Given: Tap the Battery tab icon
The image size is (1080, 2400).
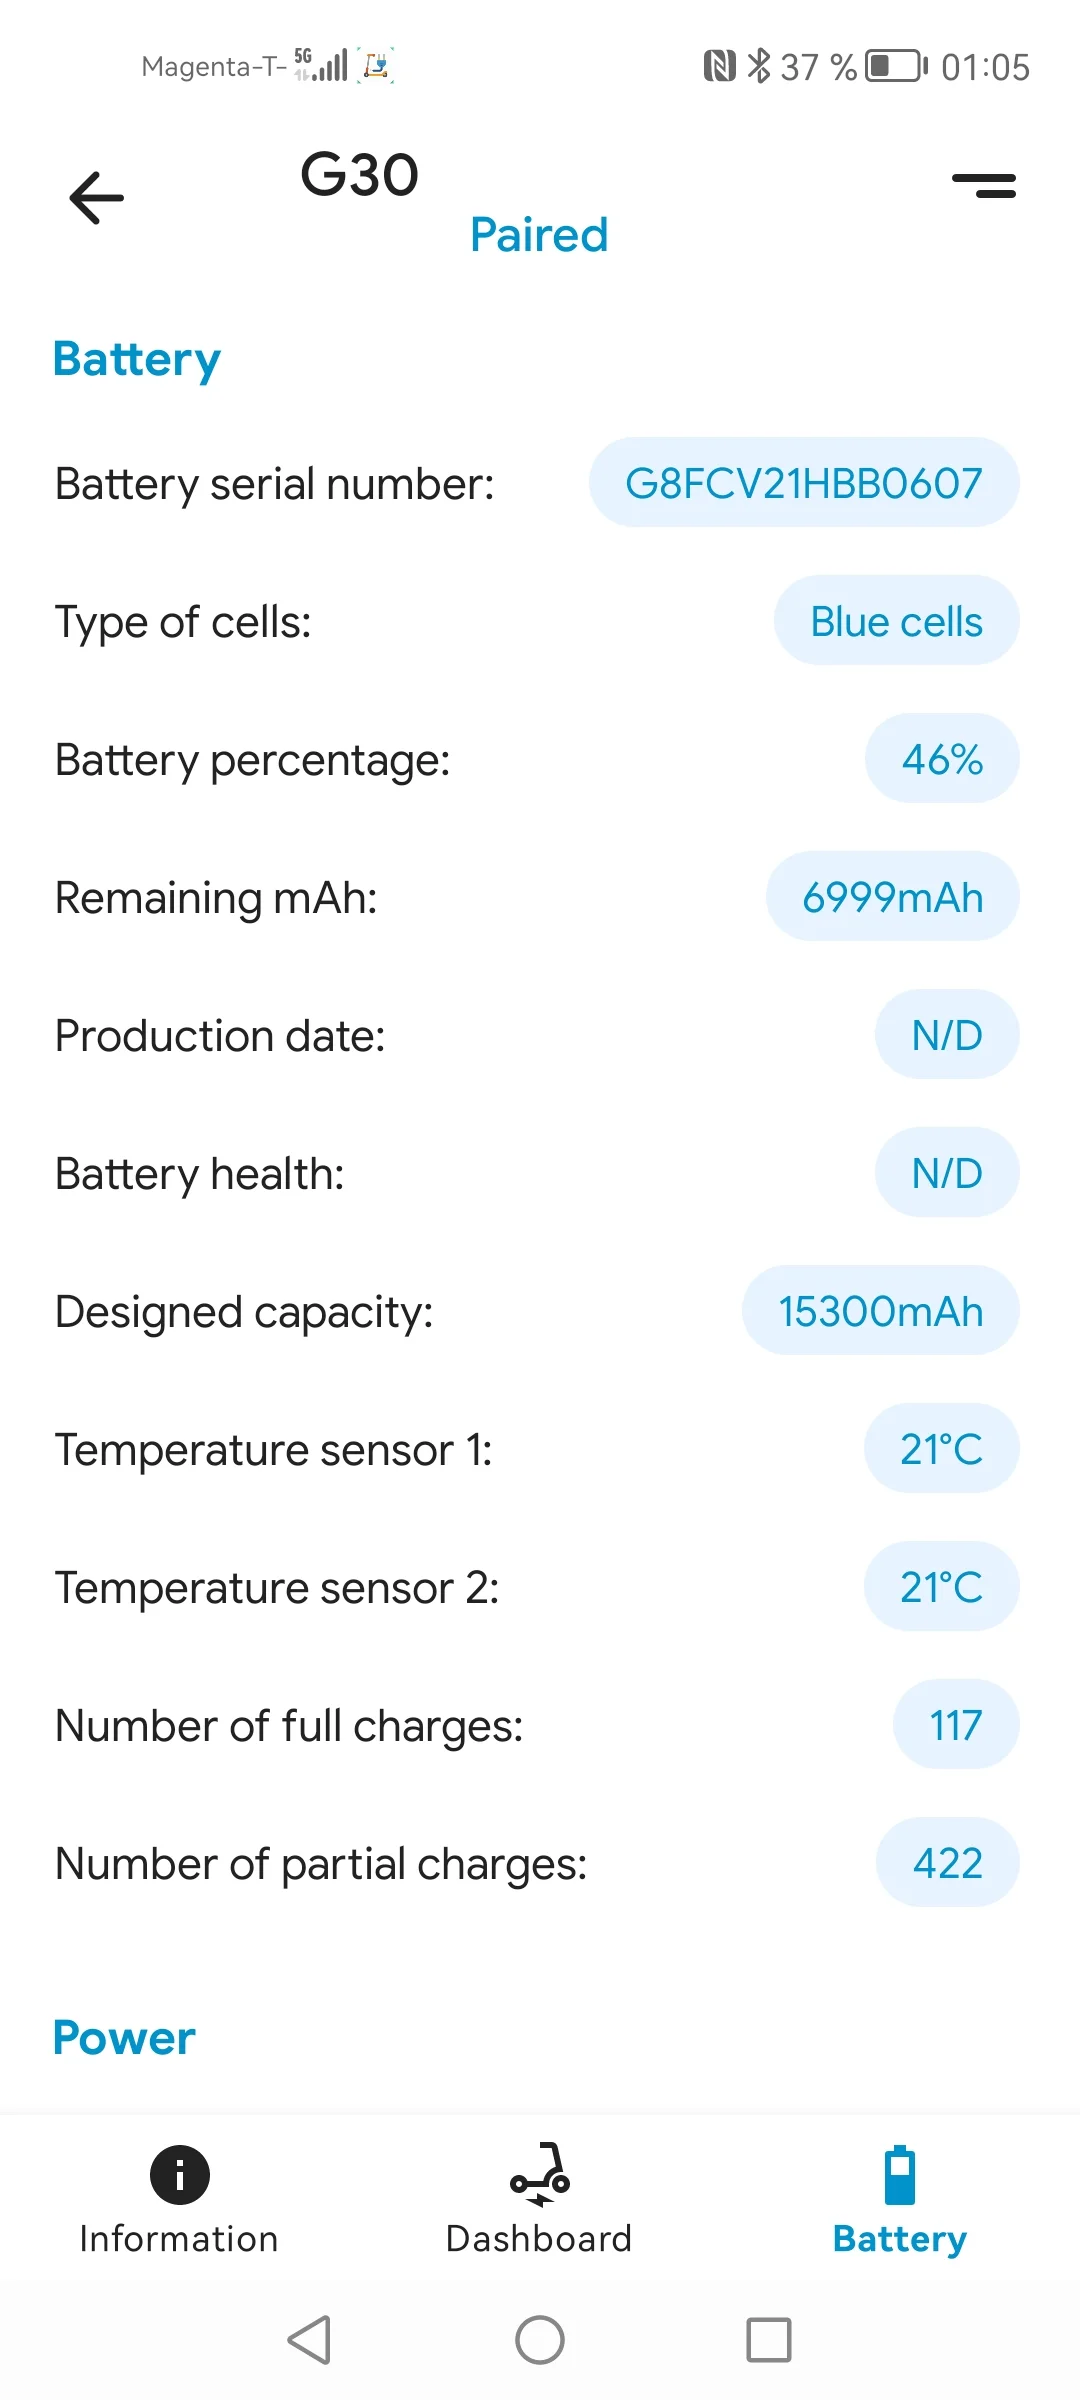Looking at the screenshot, I should (900, 2174).
